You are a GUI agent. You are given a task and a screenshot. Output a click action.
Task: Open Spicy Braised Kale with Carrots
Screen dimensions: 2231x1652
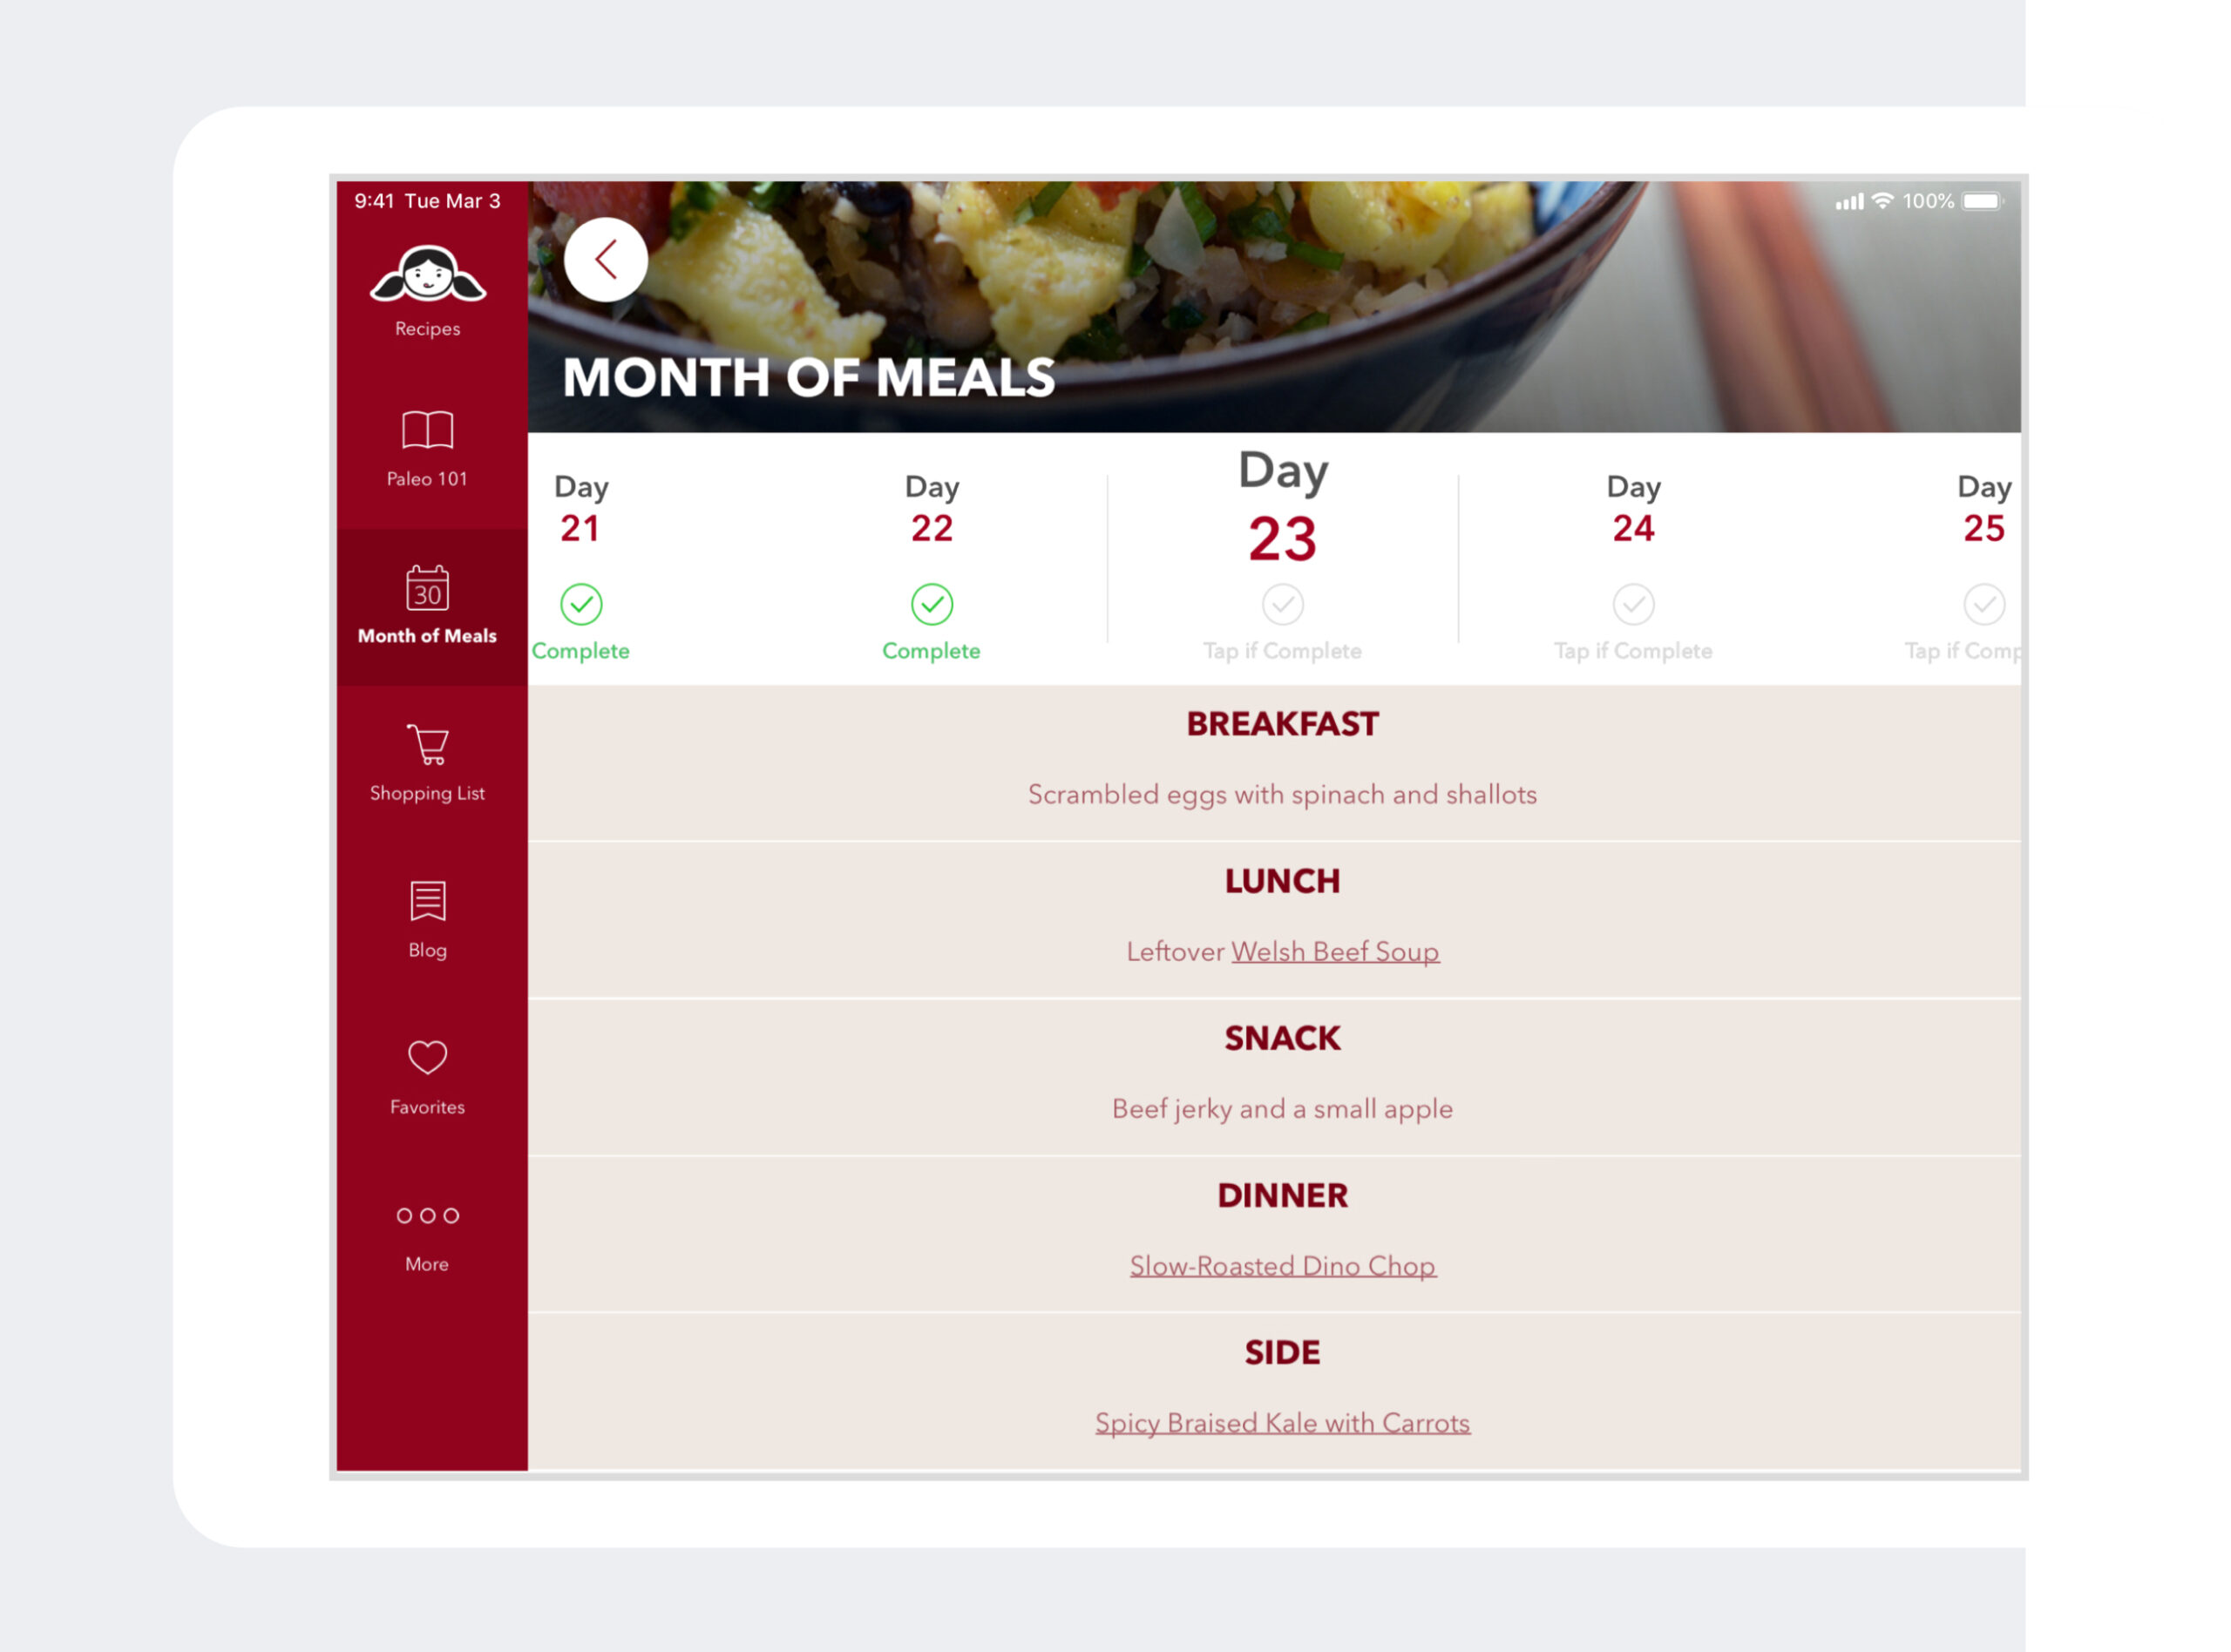(x=1280, y=1421)
